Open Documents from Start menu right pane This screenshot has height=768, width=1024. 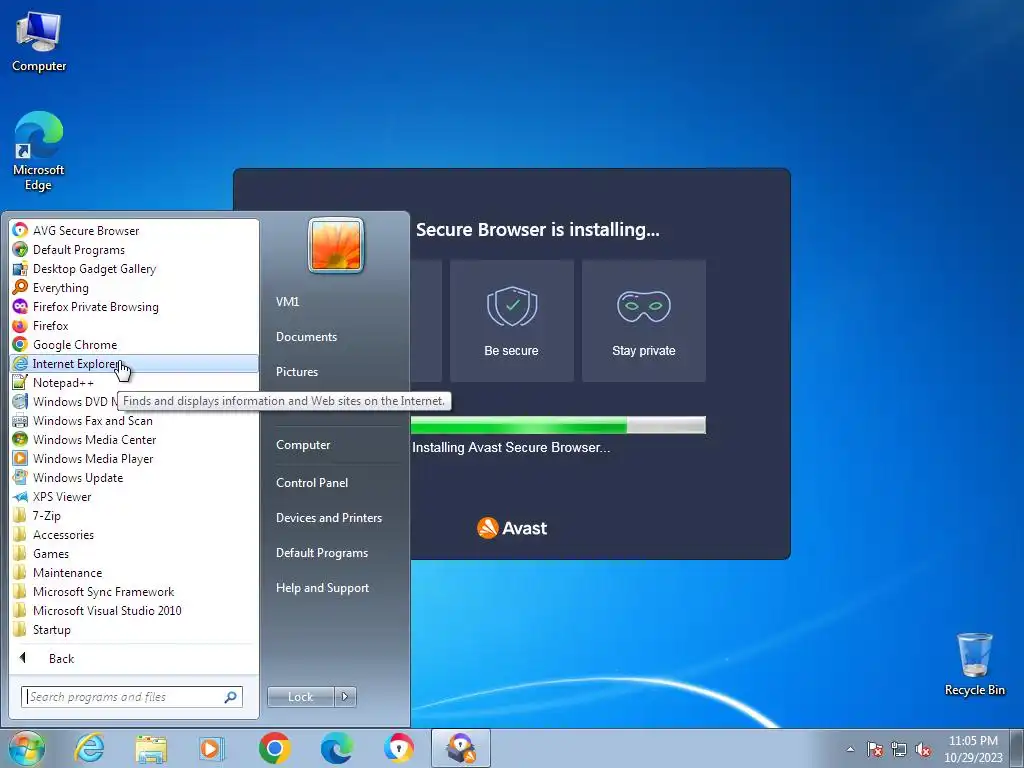coord(306,336)
